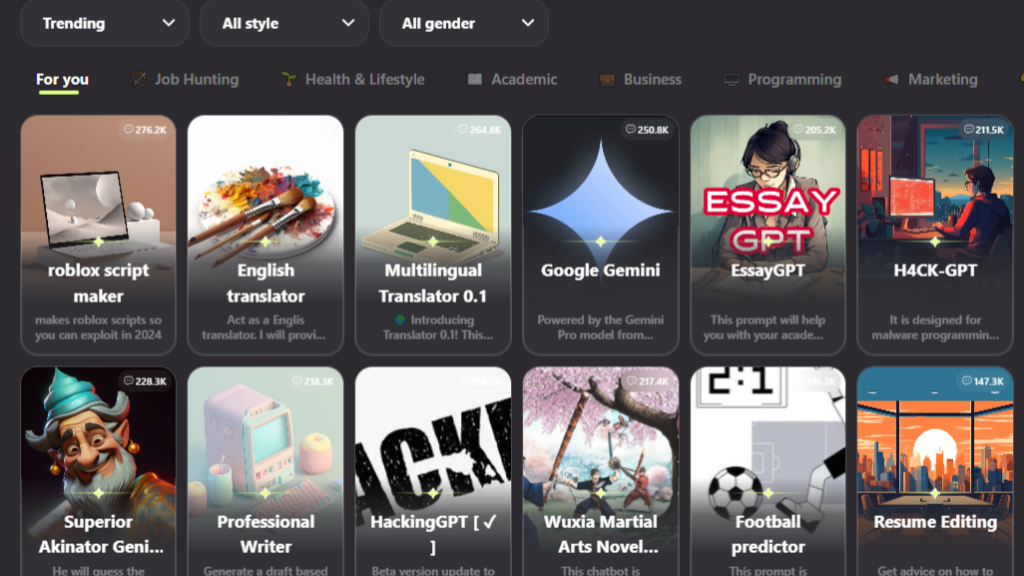Switch to the Business tab
This screenshot has height=576, width=1024.
(640, 79)
